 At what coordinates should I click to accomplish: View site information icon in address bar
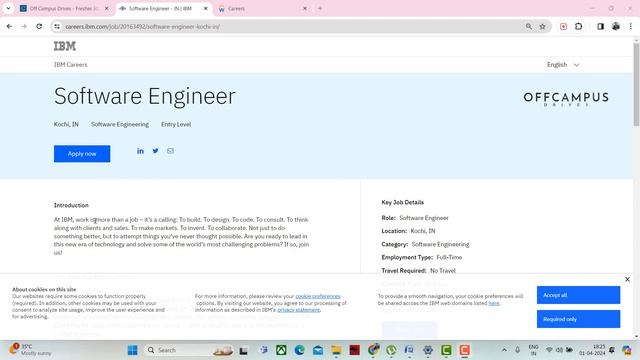57,27
